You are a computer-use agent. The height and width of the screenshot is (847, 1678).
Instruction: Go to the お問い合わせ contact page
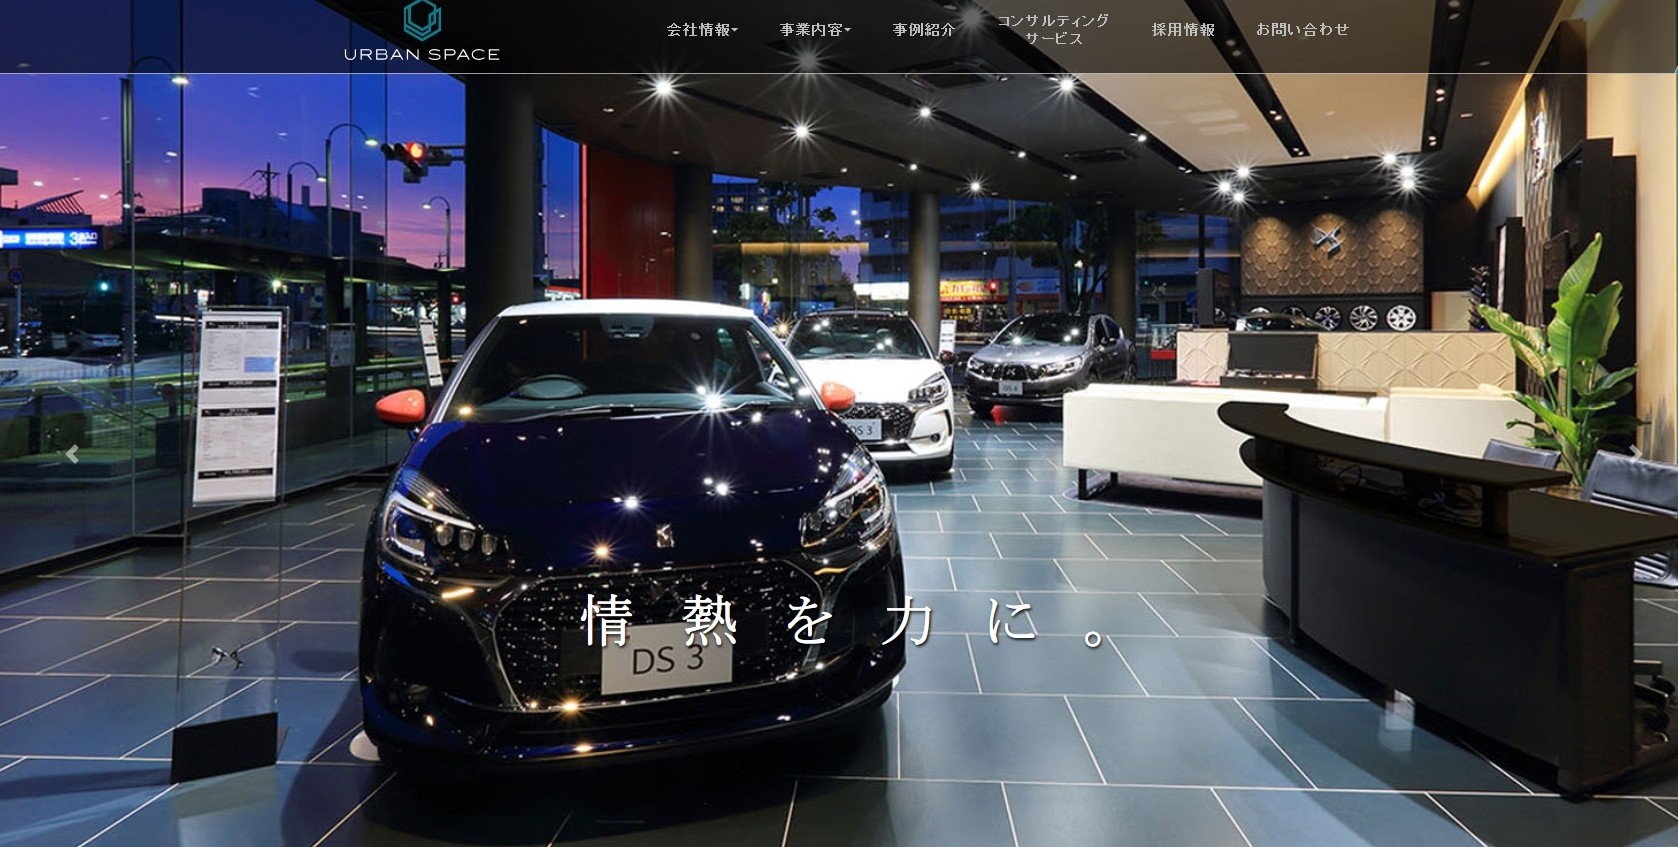pyautogui.click(x=1302, y=30)
